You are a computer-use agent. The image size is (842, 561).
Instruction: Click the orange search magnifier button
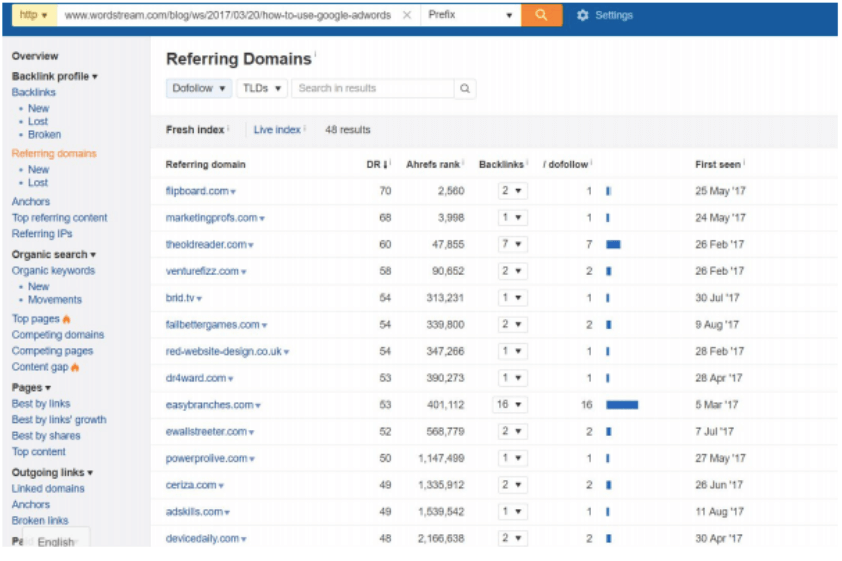click(541, 15)
